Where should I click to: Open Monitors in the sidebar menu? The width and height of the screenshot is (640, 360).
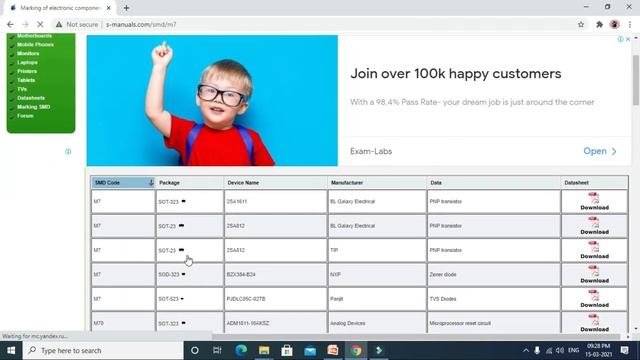tap(28, 53)
